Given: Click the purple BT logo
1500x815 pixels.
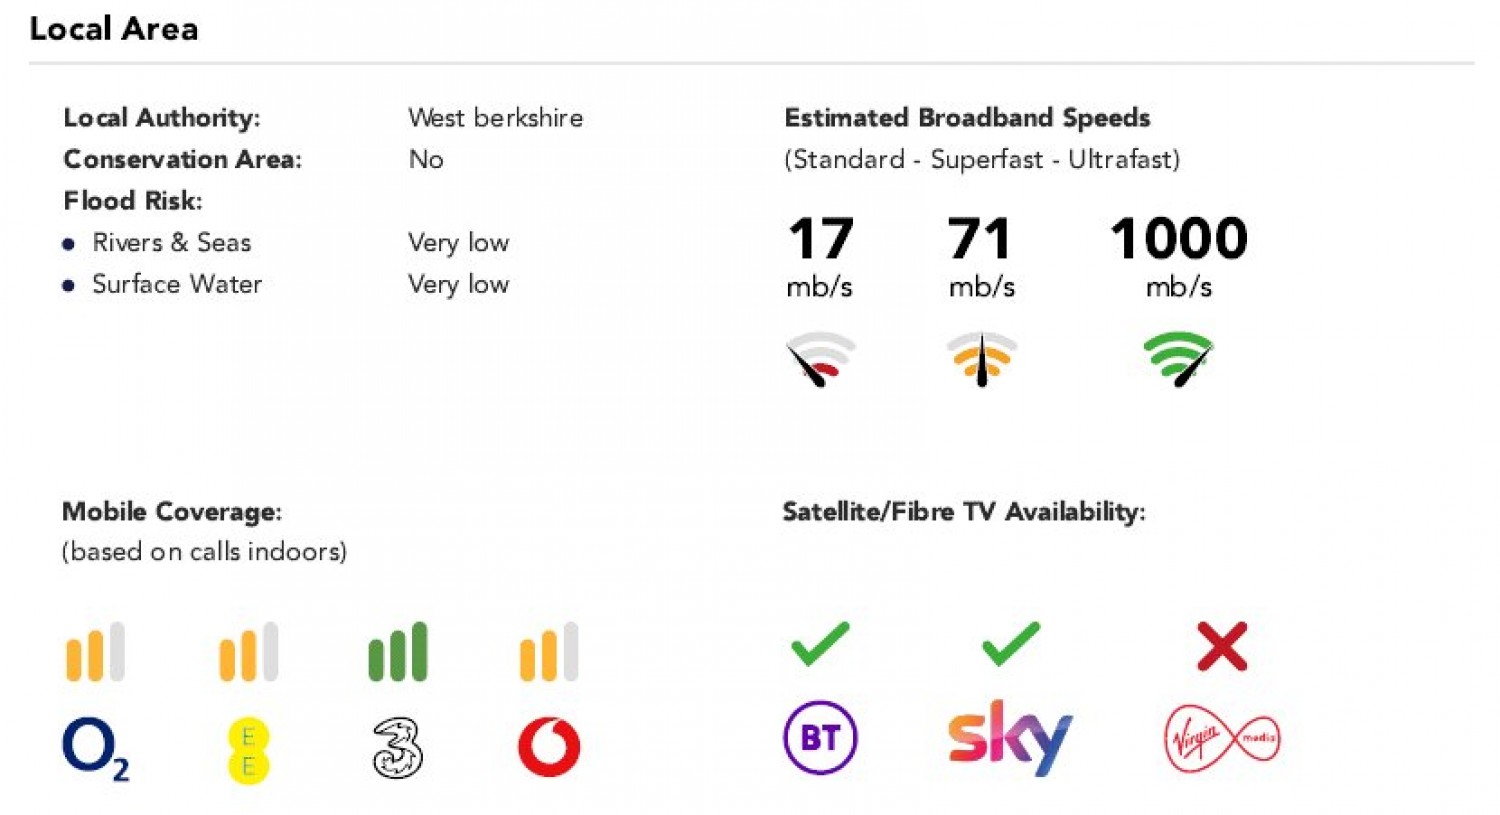Looking at the screenshot, I should [x=820, y=738].
